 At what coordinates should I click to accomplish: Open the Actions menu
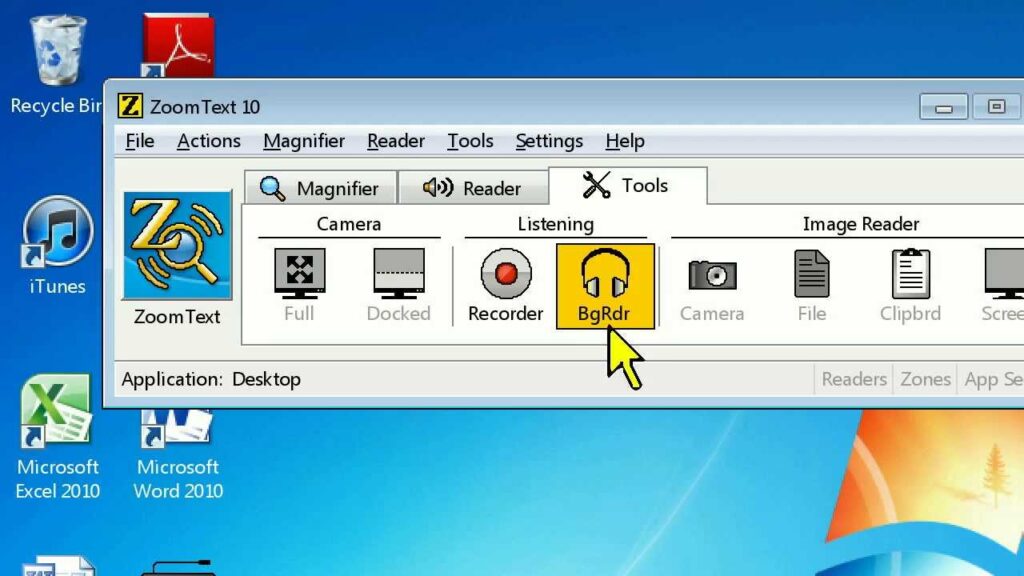(x=209, y=141)
